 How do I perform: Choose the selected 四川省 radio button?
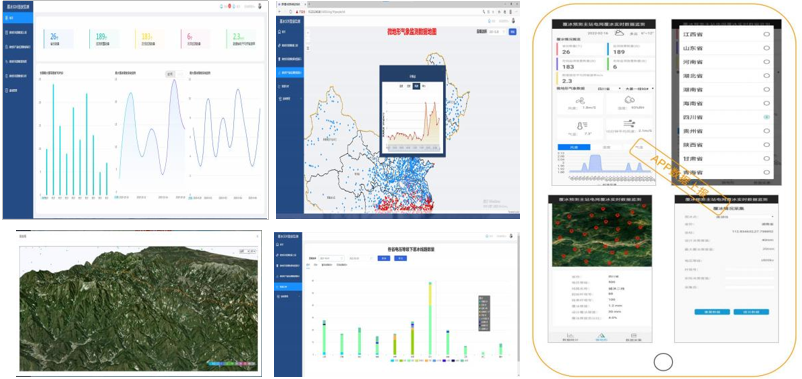(x=766, y=117)
